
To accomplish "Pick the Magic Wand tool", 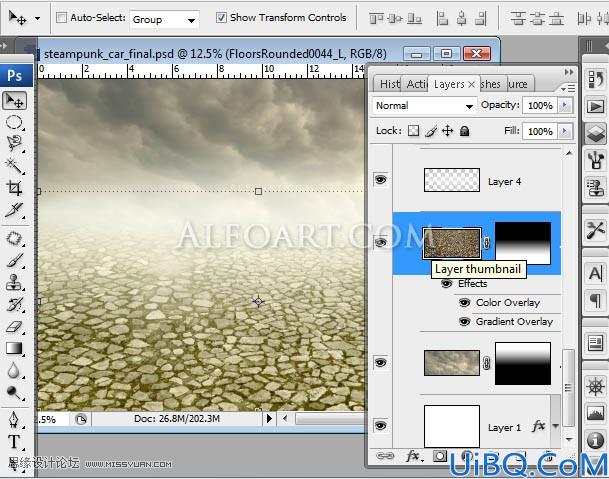I will (14, 166).
